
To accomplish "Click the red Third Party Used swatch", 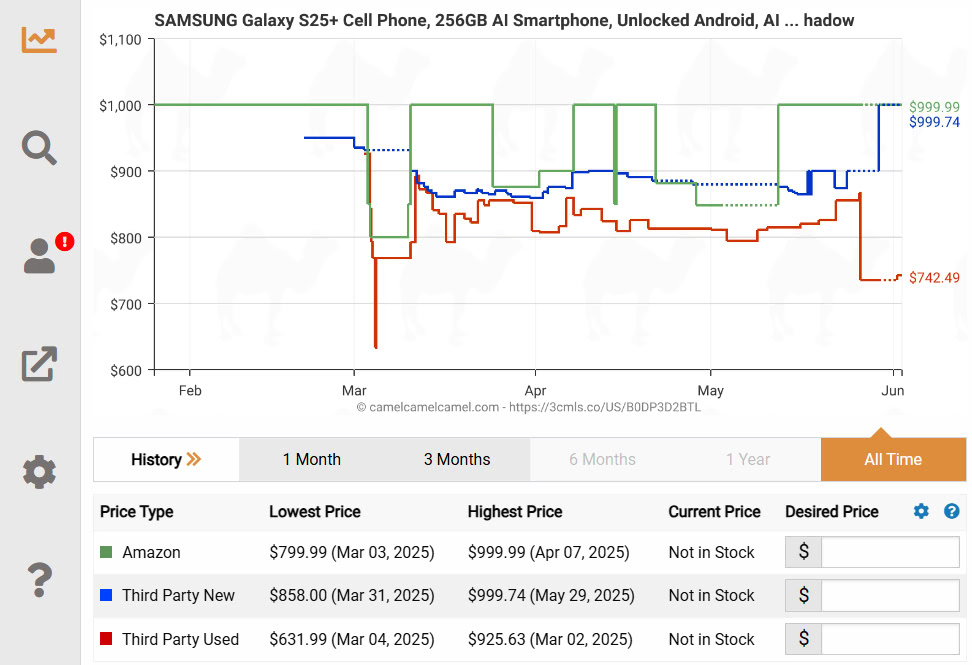I will click(x=106, y=639).
